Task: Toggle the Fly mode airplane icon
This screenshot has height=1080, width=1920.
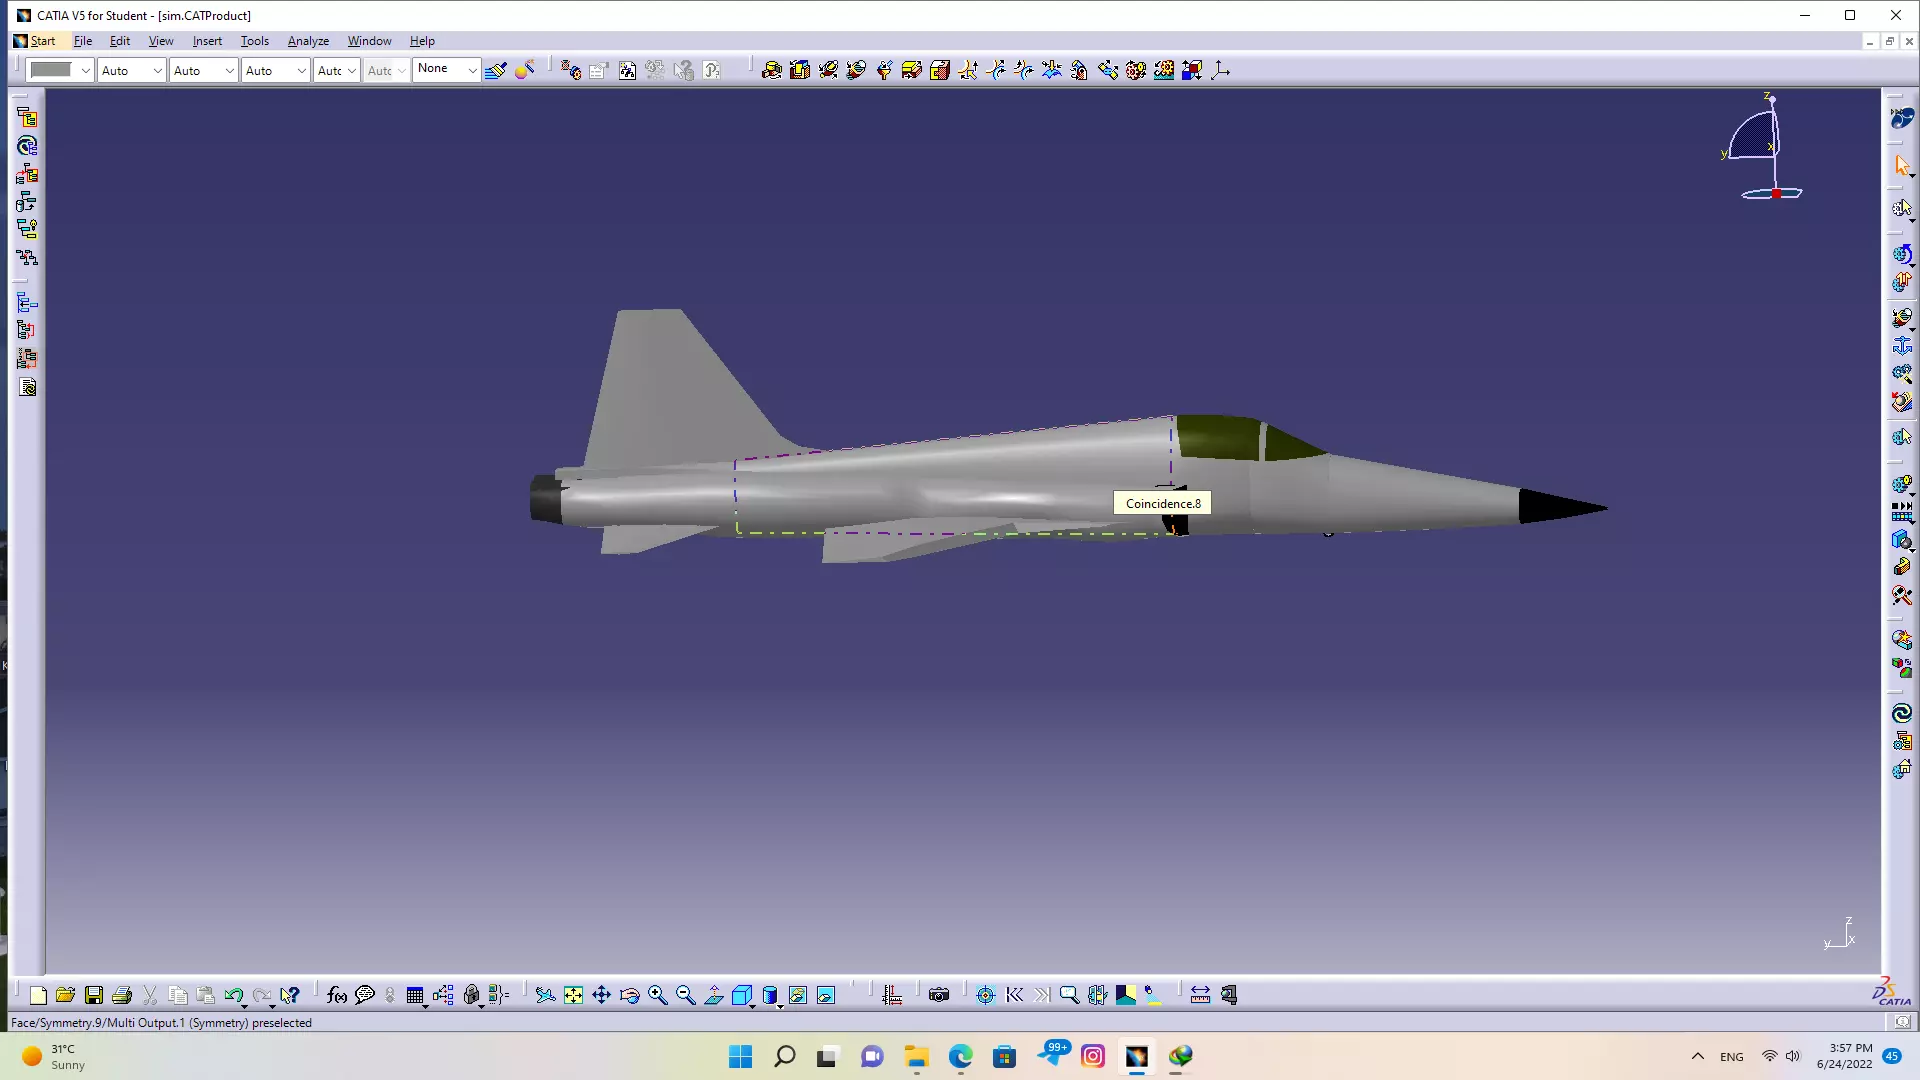Action: coord(545,995)
